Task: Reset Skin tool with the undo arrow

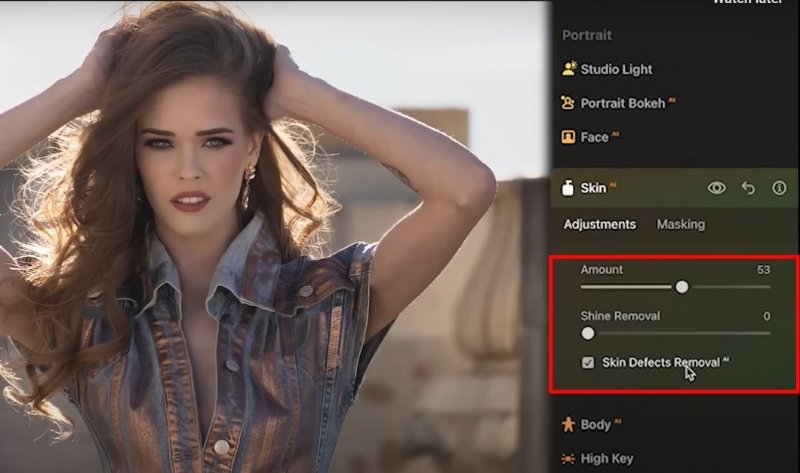Action: click(x=748, y=188)
